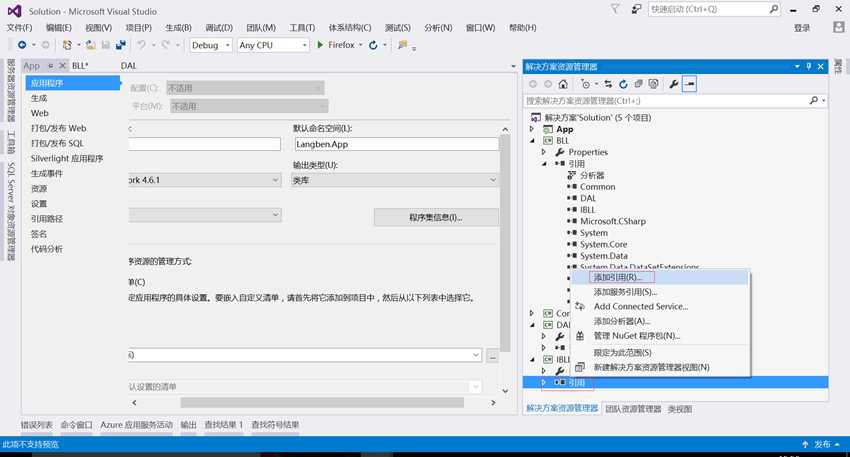Switch to the BLL* document tab
Viewport: 850px width, 457px height.
[80, 66]
